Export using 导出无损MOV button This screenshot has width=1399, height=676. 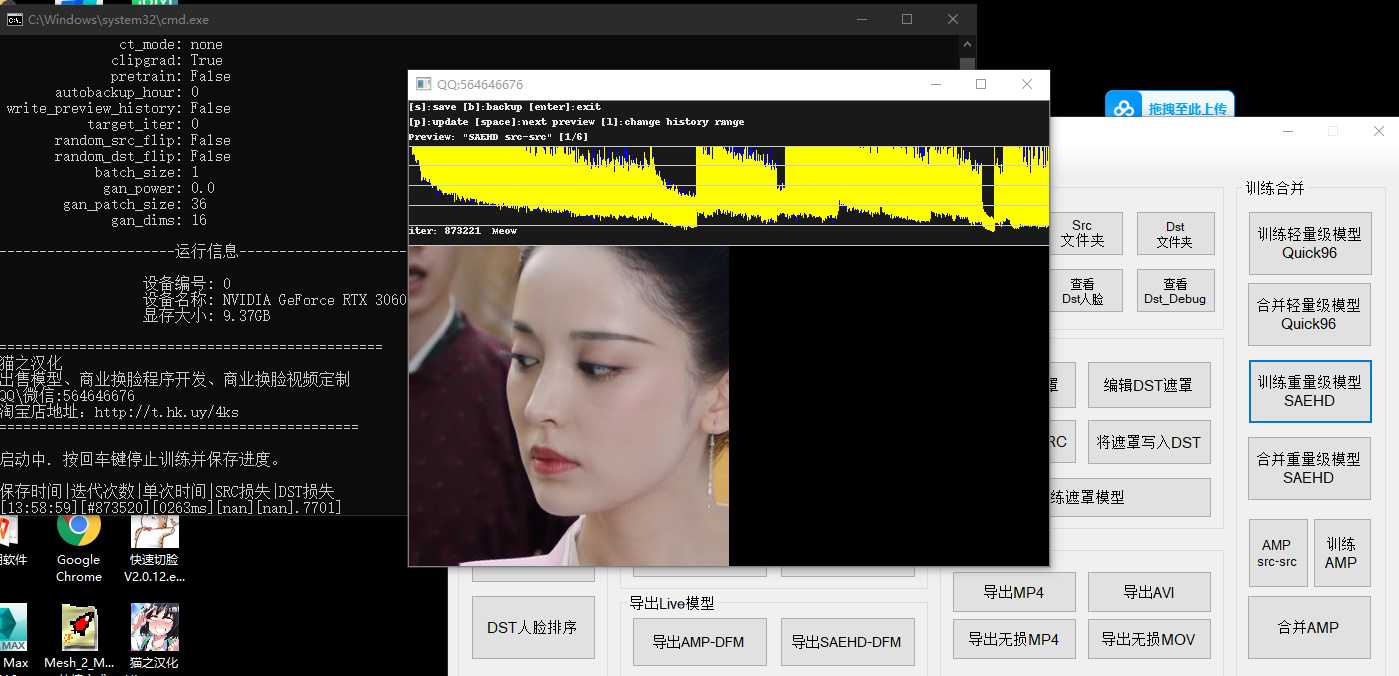1148,639
